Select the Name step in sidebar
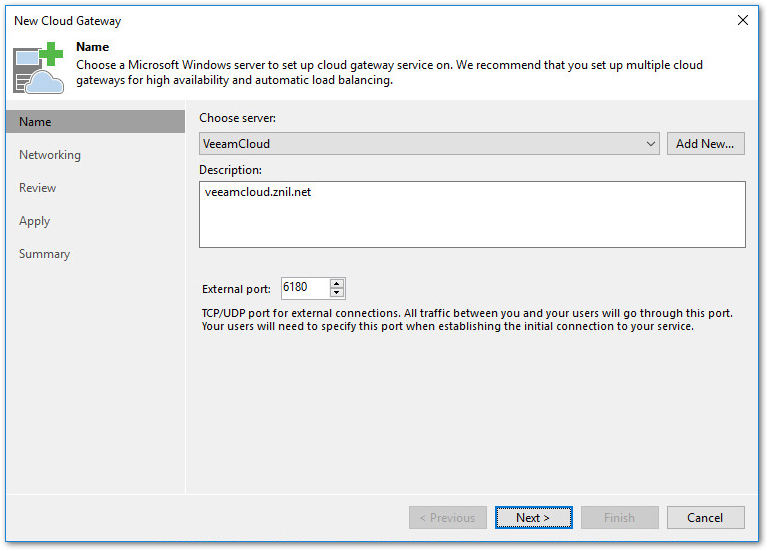This screenshot has height=551, width=768. pyautogui.click(x=35, y=122)
